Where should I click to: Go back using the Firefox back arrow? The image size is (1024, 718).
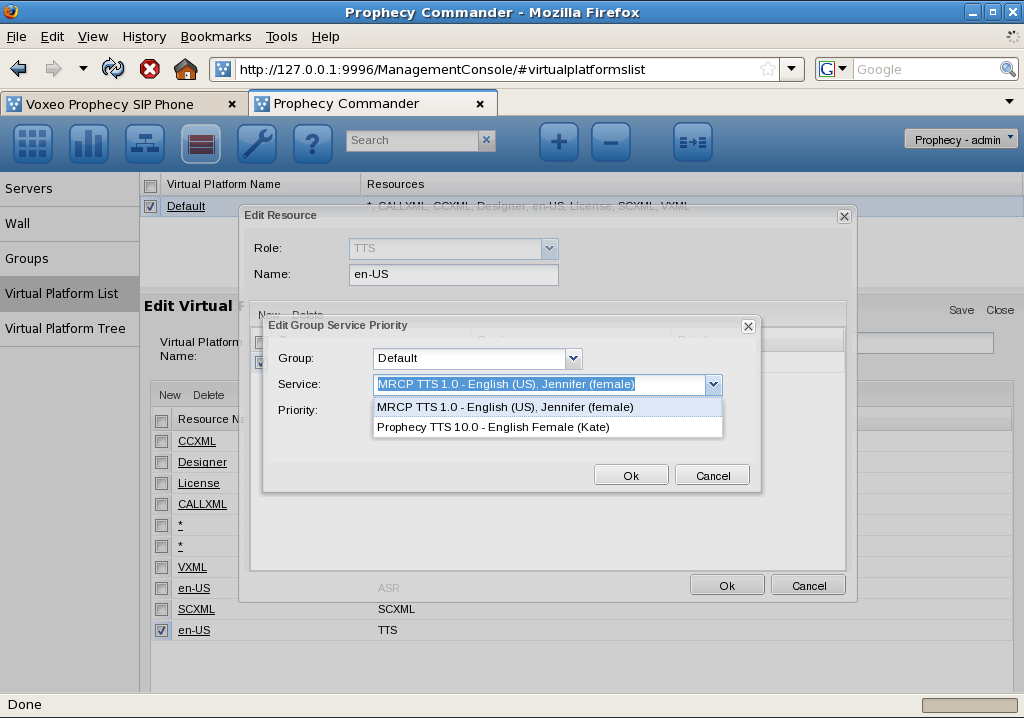click(18, 68)
